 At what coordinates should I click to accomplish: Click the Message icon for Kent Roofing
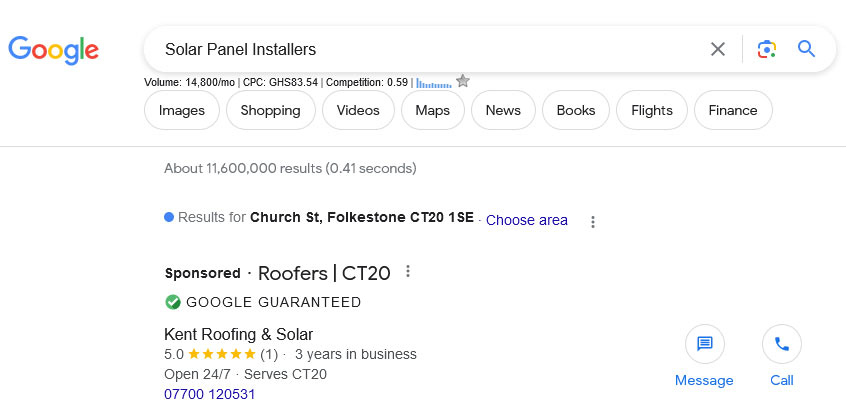tap(705, 344)
